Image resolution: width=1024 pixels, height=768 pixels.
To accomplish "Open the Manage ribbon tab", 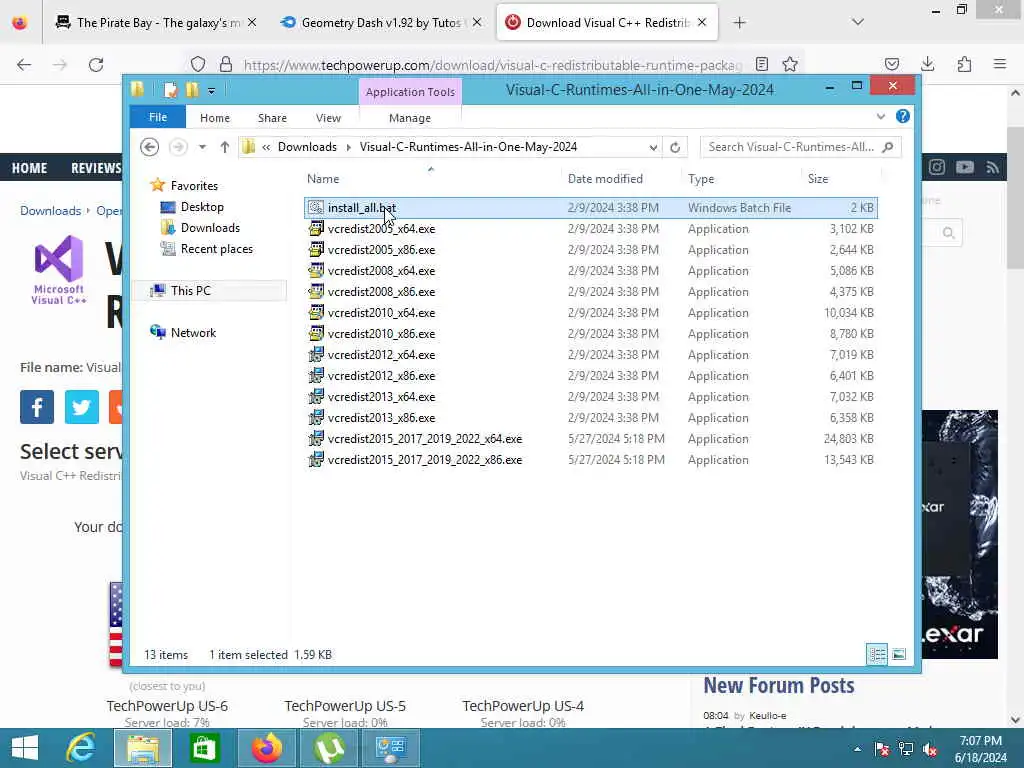I will [x=410, y=118].
